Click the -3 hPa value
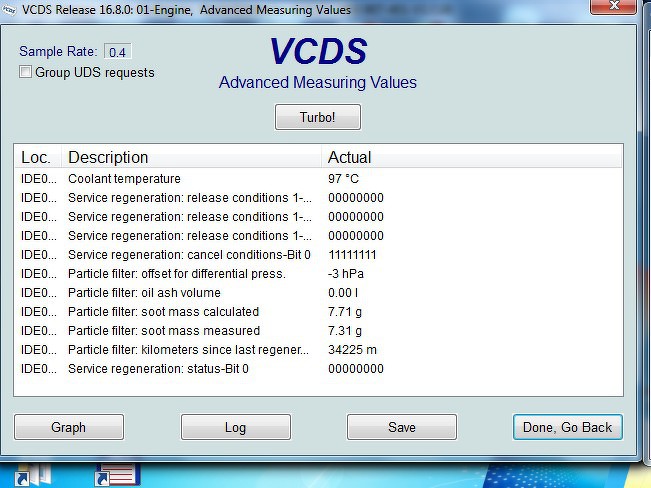The height and width of the screenshot is (488, 651). pos(346,274)
